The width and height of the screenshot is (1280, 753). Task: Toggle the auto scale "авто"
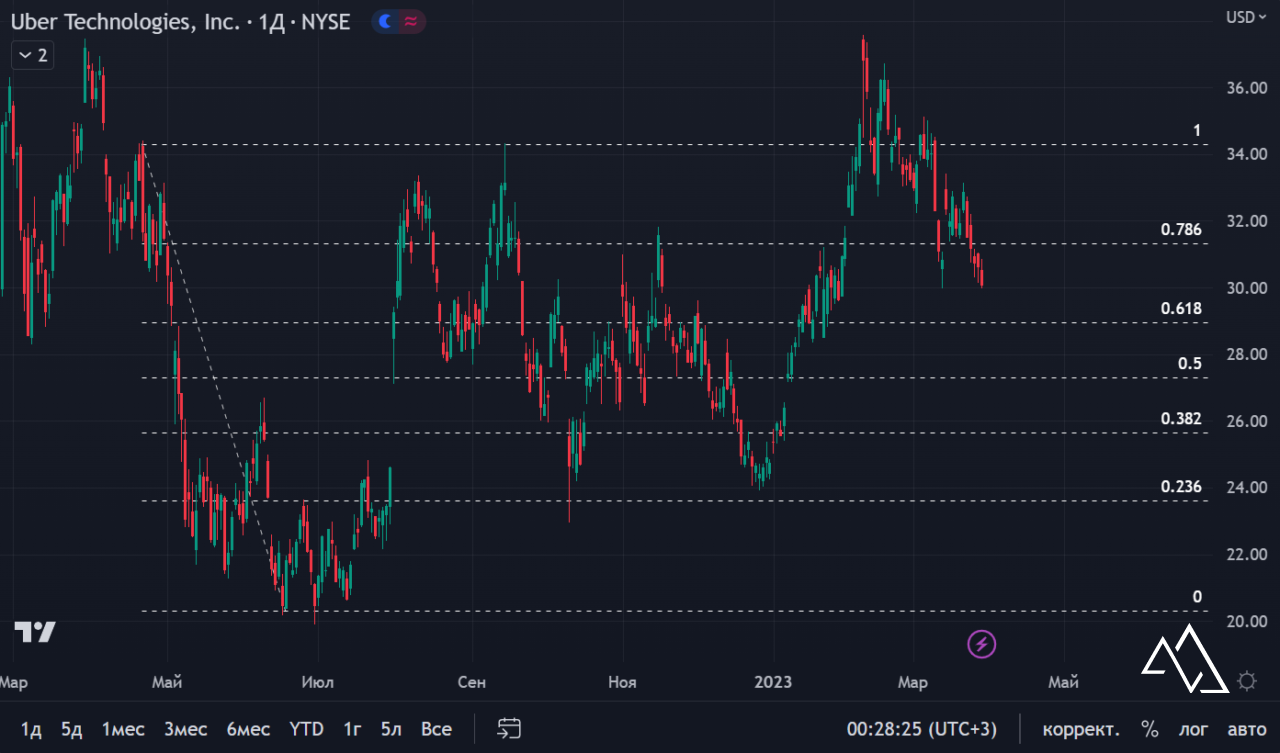pyautogui.click(x=1246, y=729)
